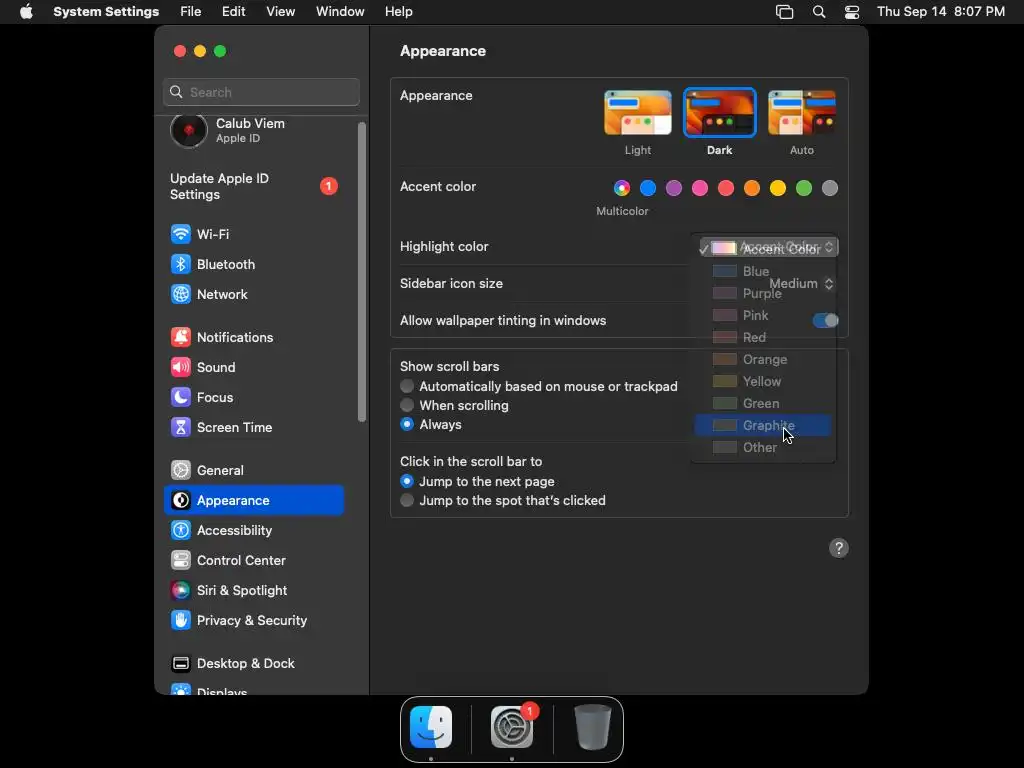The height and width of the screenshot is (768, 1024).
Task: Open Privacy & Security settings
Action: [x=253, y=620]
